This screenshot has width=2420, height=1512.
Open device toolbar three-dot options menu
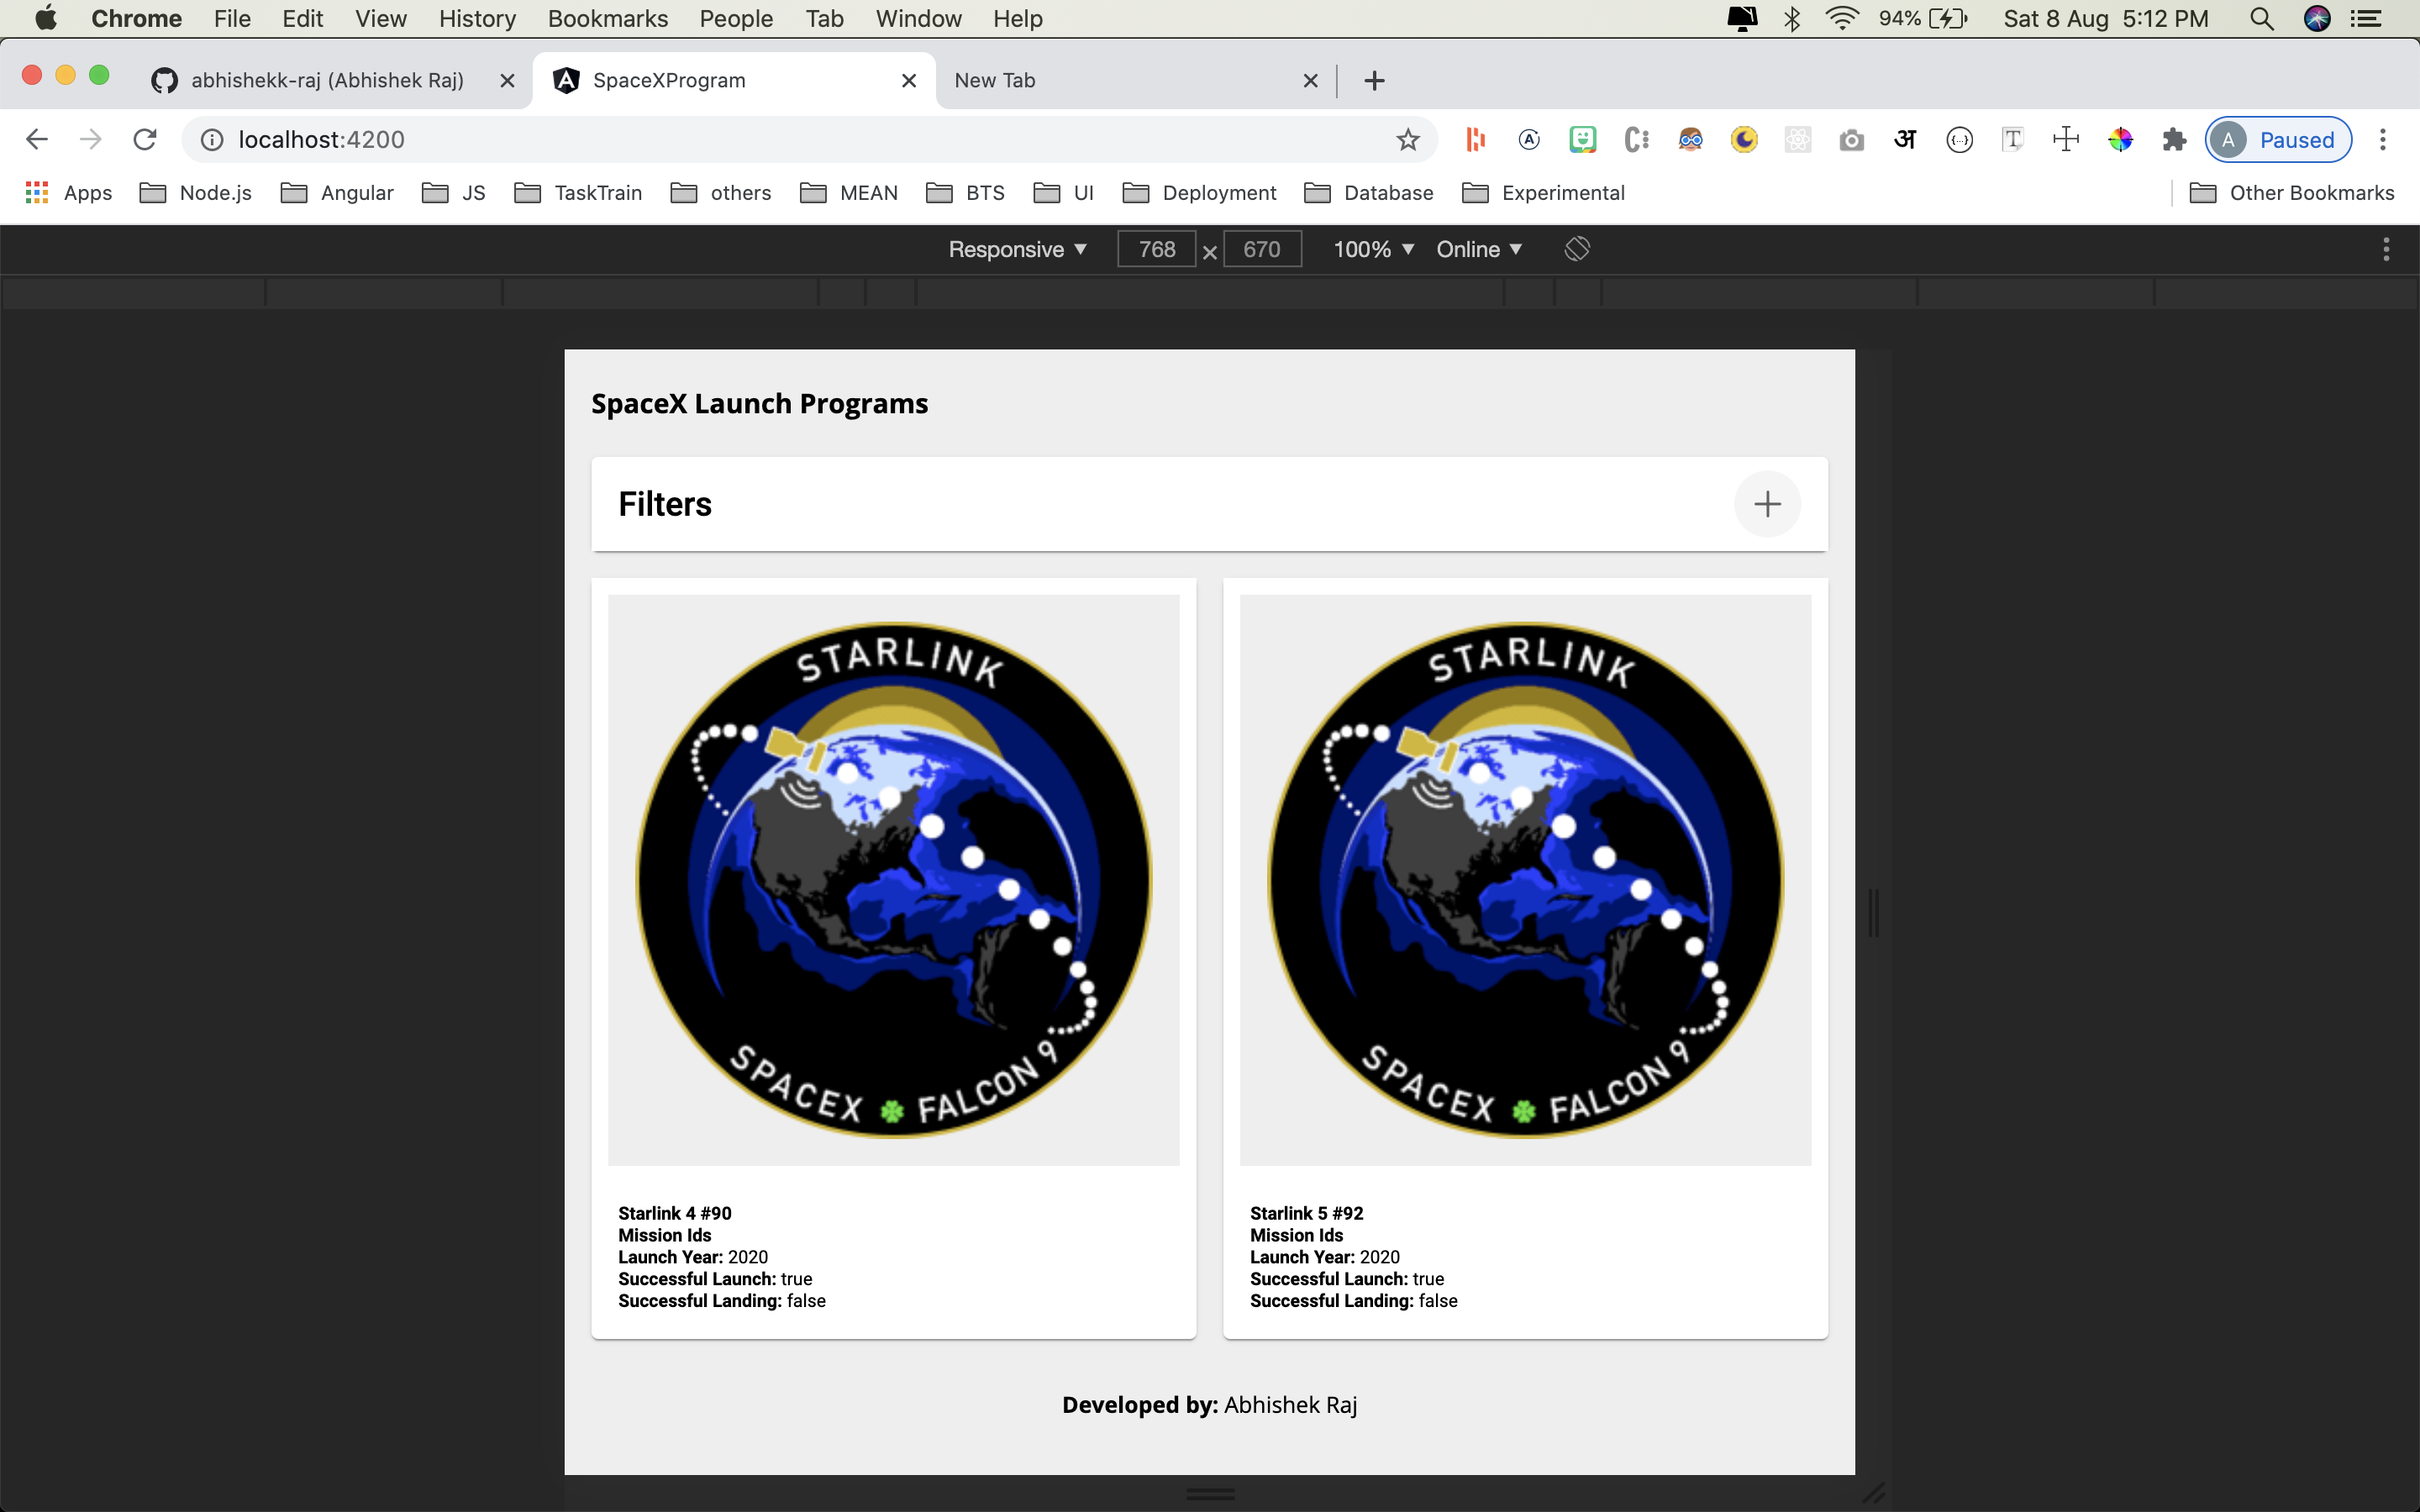pos(2386,249)
